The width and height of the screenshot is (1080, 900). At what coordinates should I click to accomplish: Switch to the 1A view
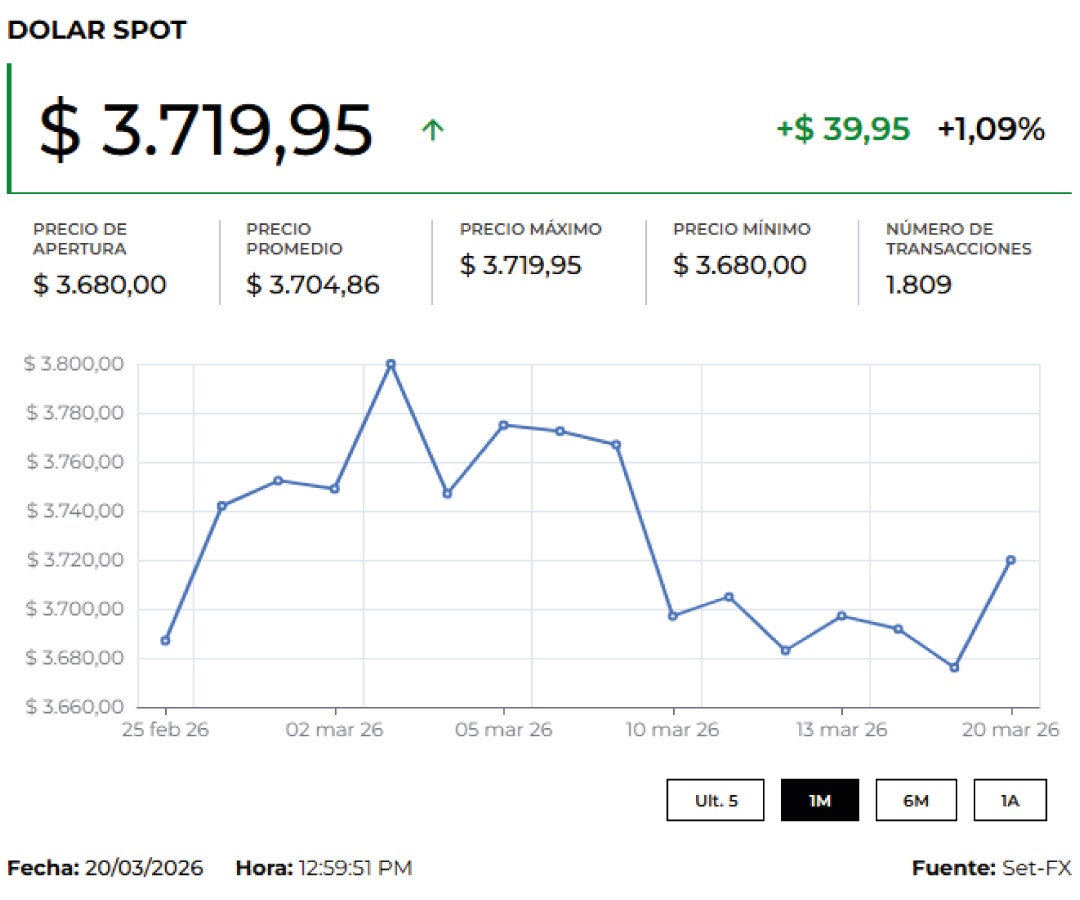(x=1009, y=800)
